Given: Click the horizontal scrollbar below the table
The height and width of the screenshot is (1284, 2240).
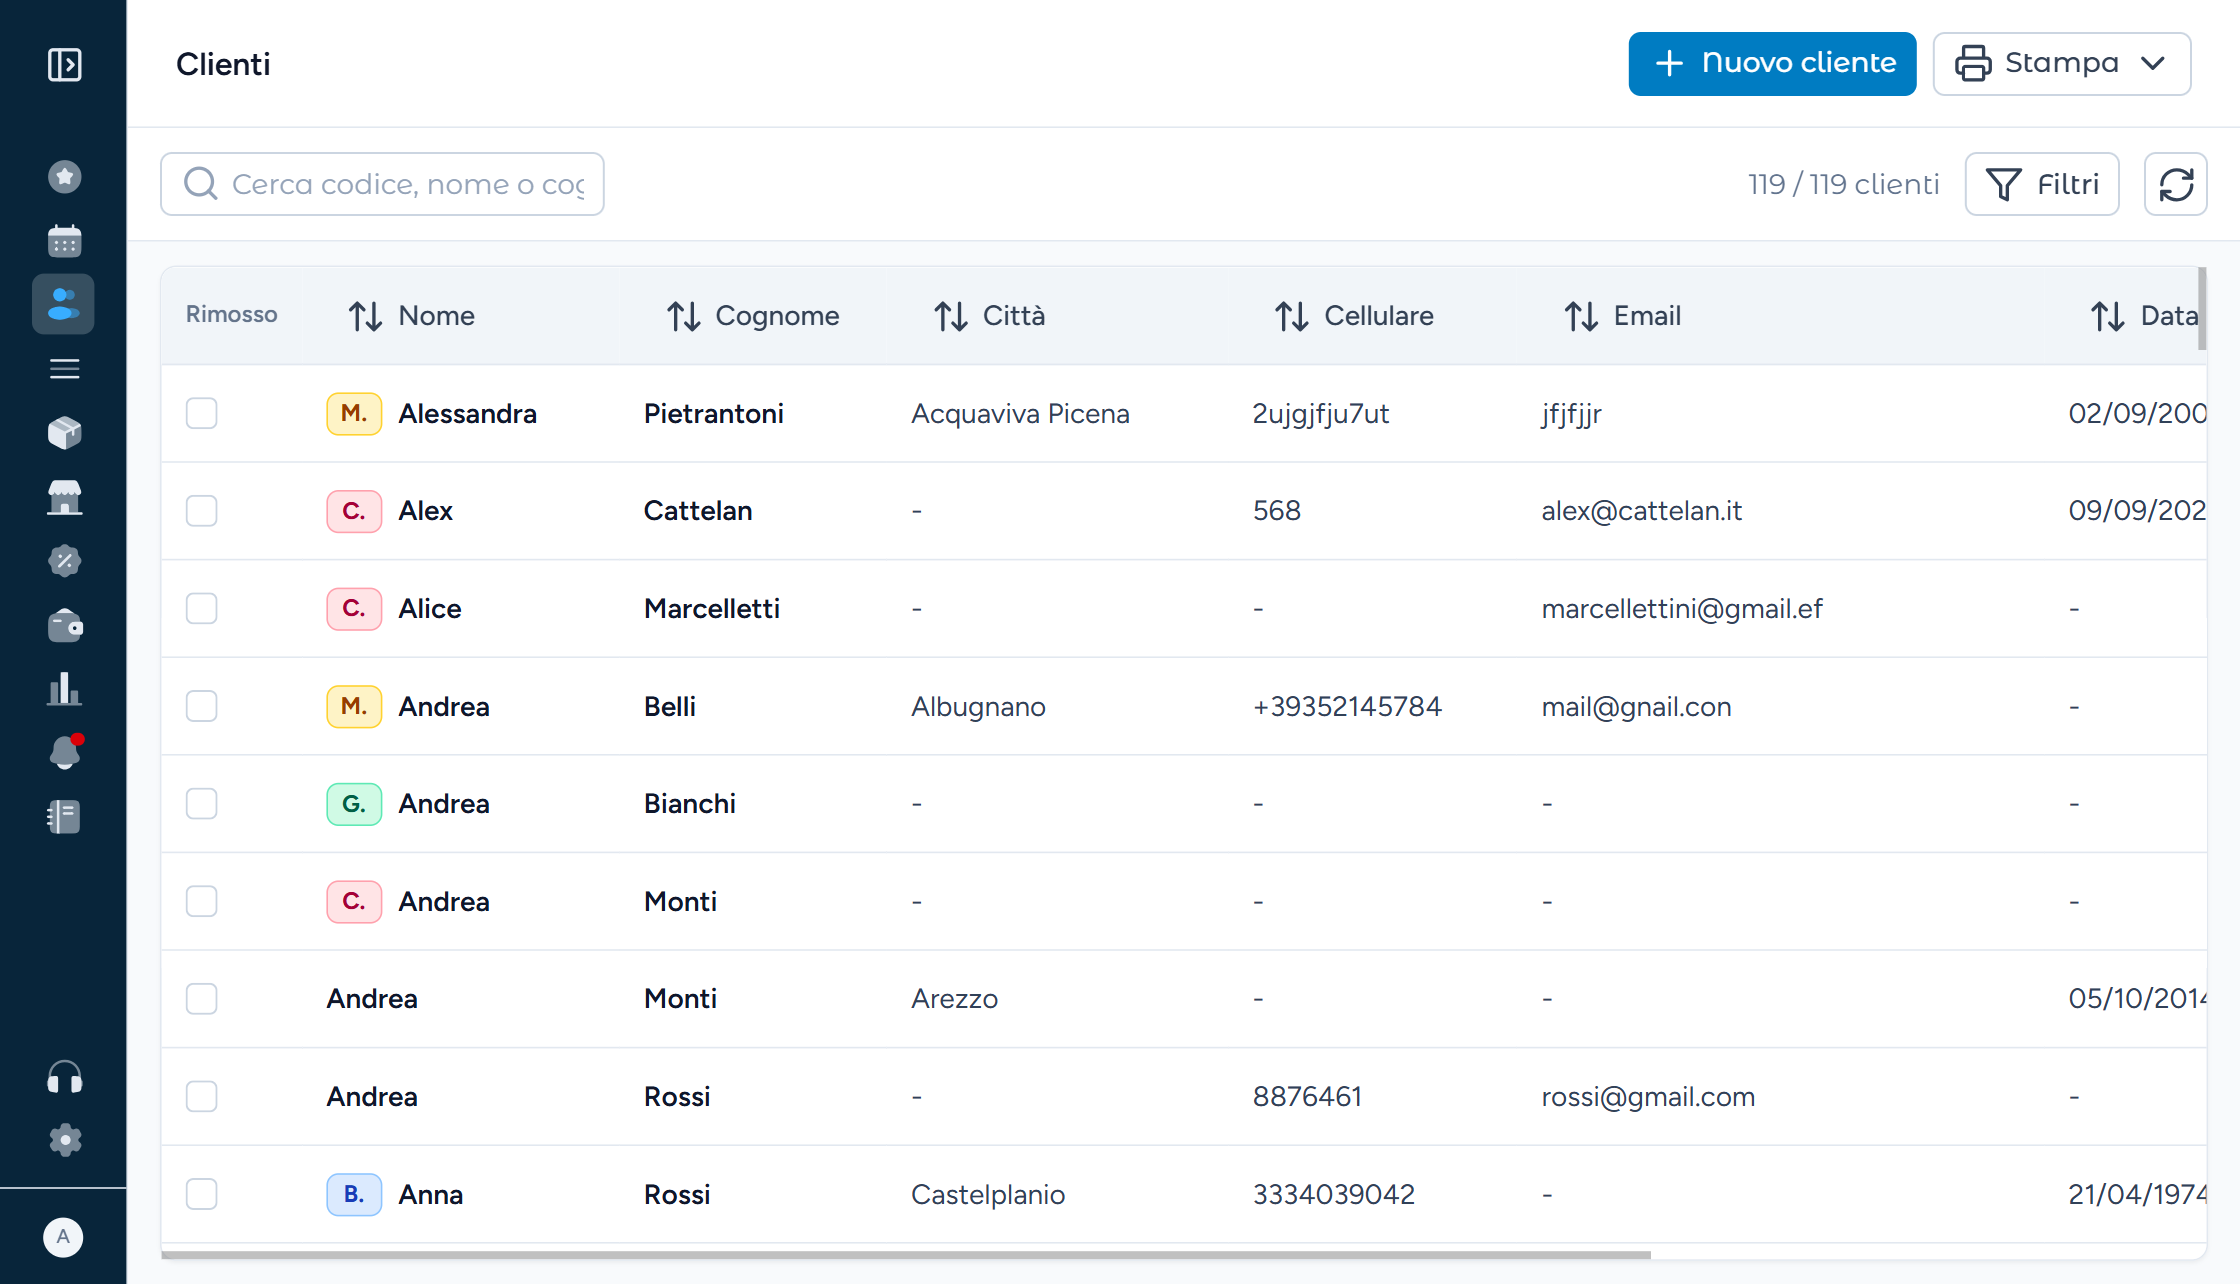Looking at the screenshot, I should (906, 1254).
